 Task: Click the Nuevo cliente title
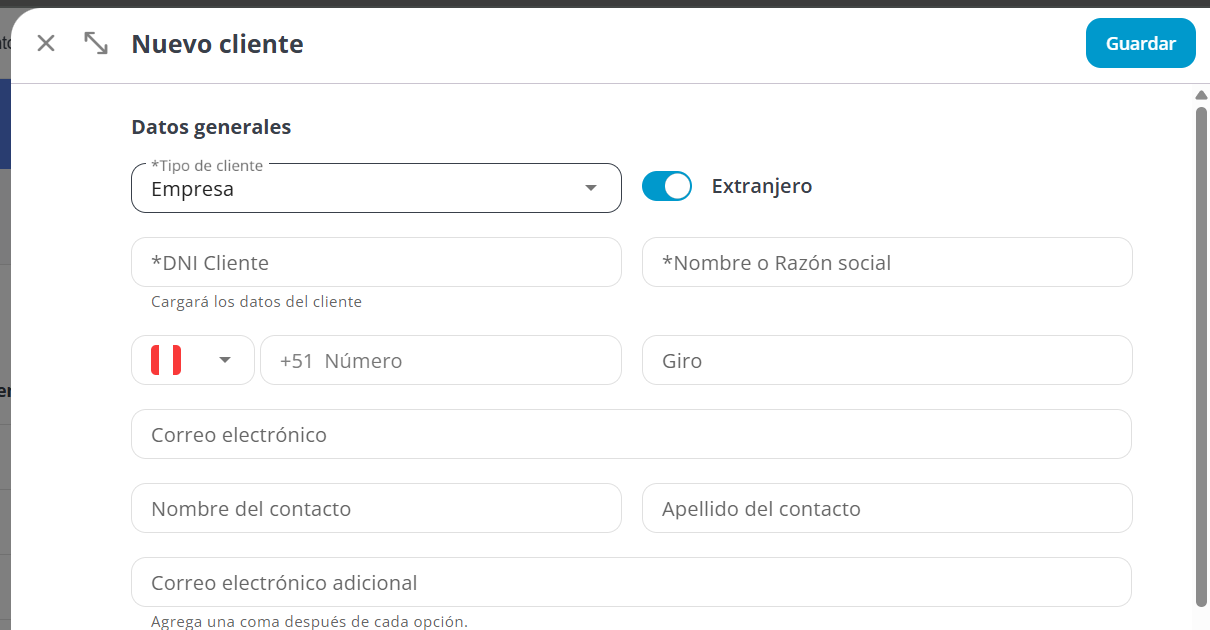tap(217, 44)
